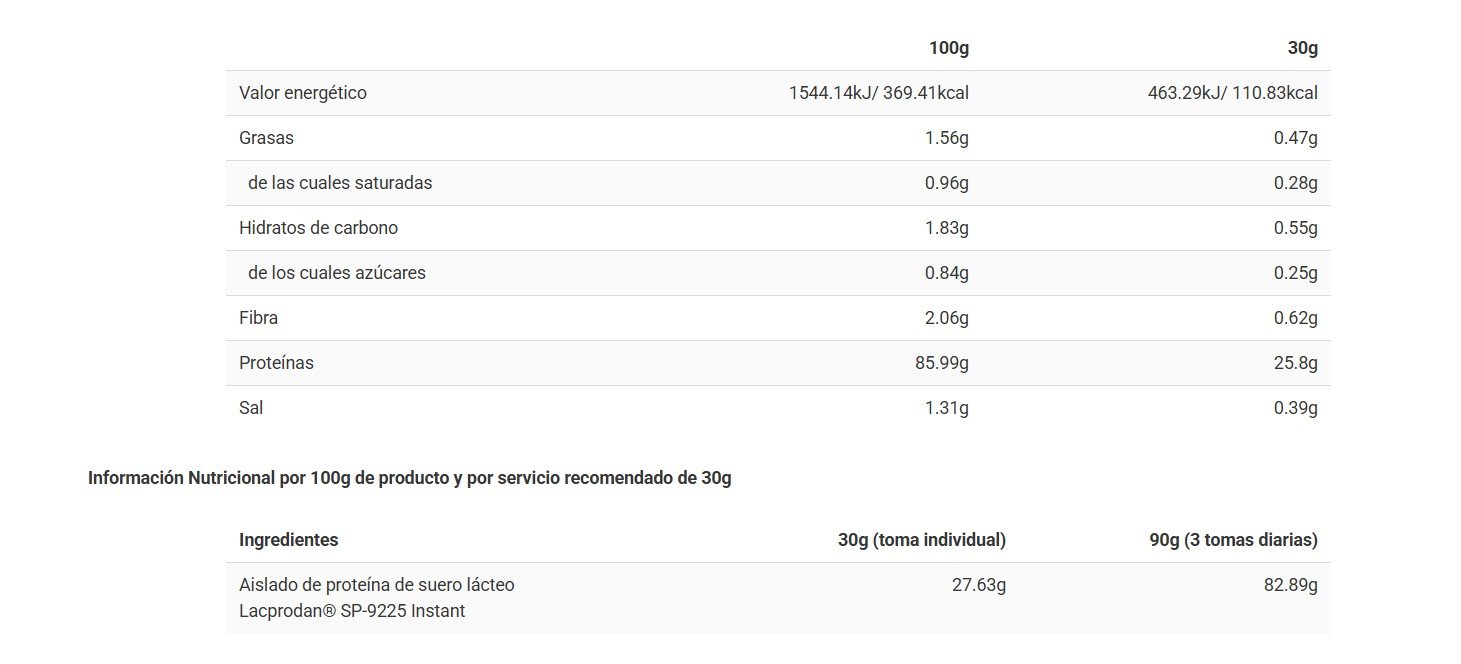This screenshot has width=1461, height=664.
Task: Click the de las cuales saturadas label
Action: pos(340,183)
